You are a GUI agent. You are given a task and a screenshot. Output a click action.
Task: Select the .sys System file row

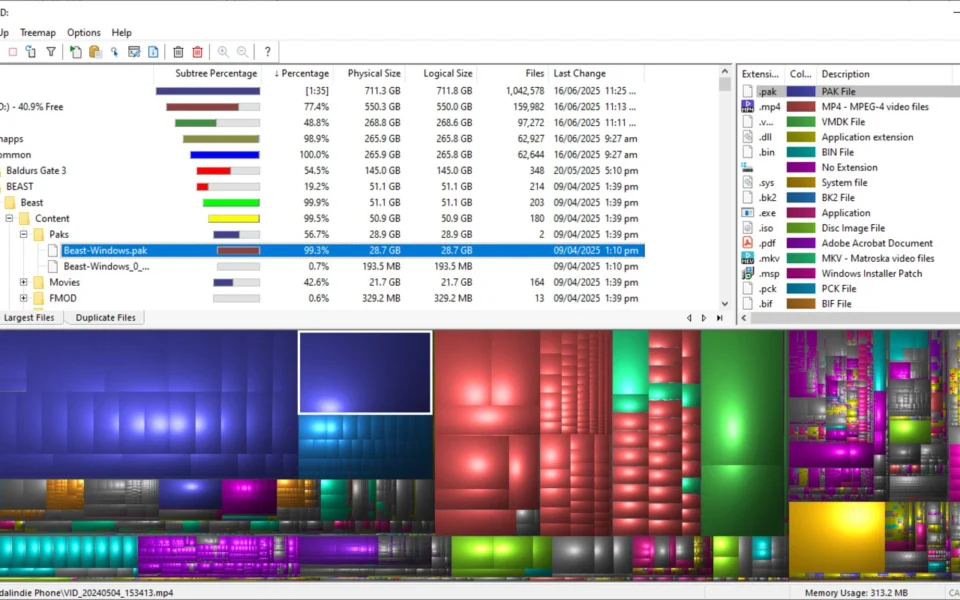tap(849, 182)
